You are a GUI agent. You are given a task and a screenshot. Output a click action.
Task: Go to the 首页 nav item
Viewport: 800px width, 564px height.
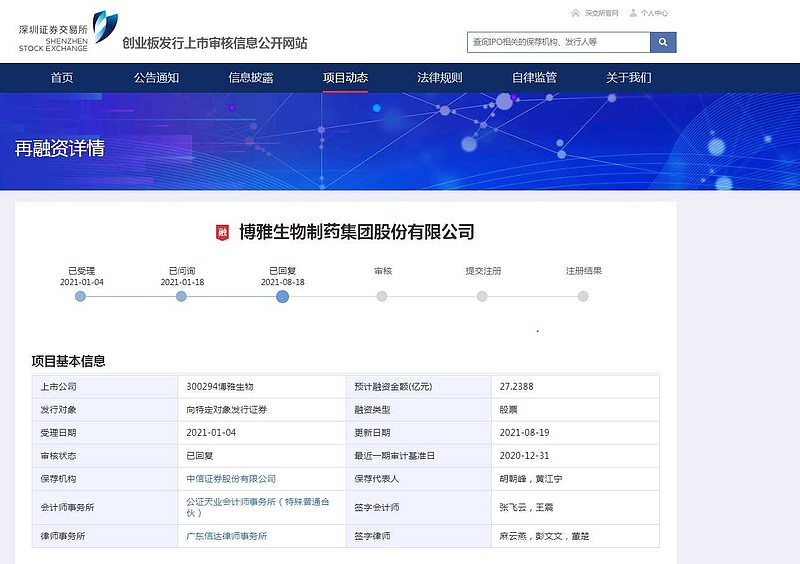(62, 78)
